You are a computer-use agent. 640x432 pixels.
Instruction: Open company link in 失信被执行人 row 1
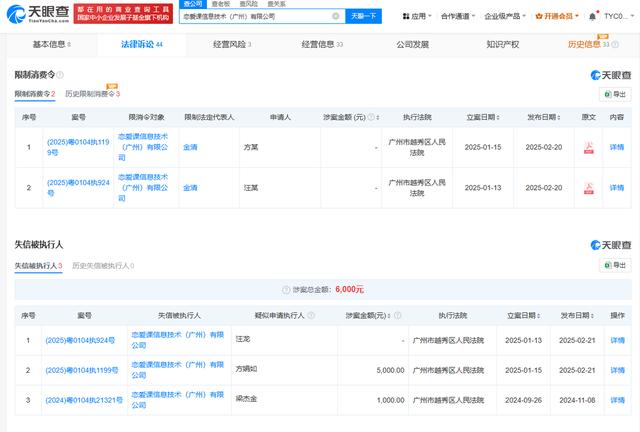coord(178,340)
